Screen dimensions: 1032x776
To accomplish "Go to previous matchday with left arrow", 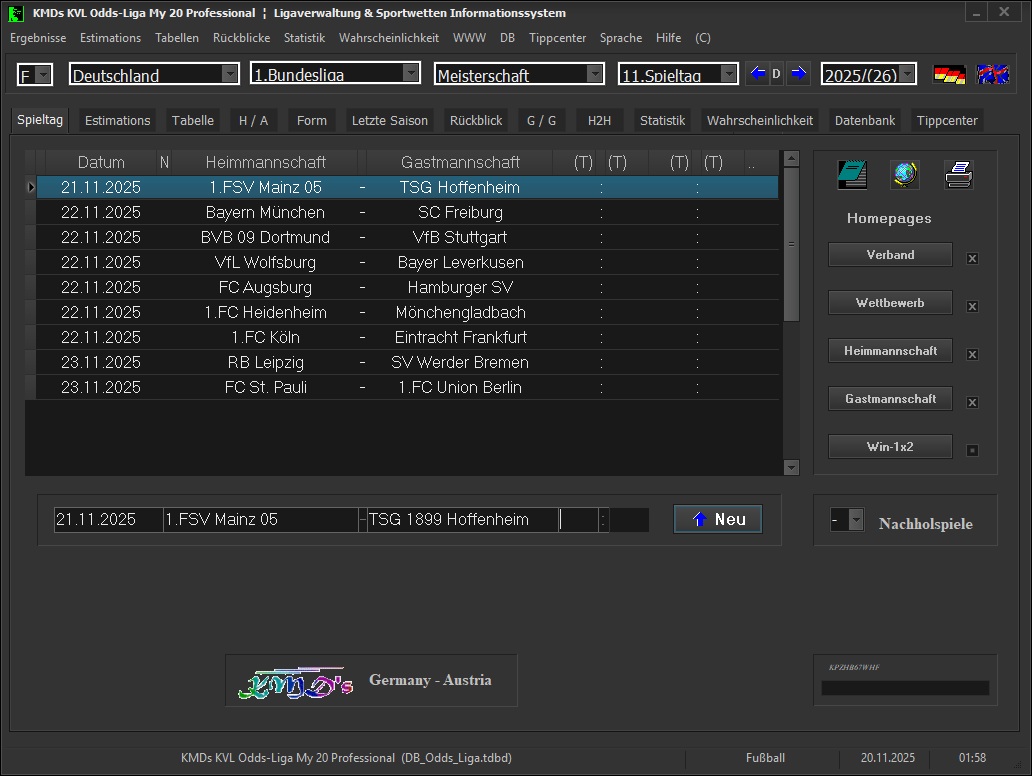I will click(x=758, y=74).
